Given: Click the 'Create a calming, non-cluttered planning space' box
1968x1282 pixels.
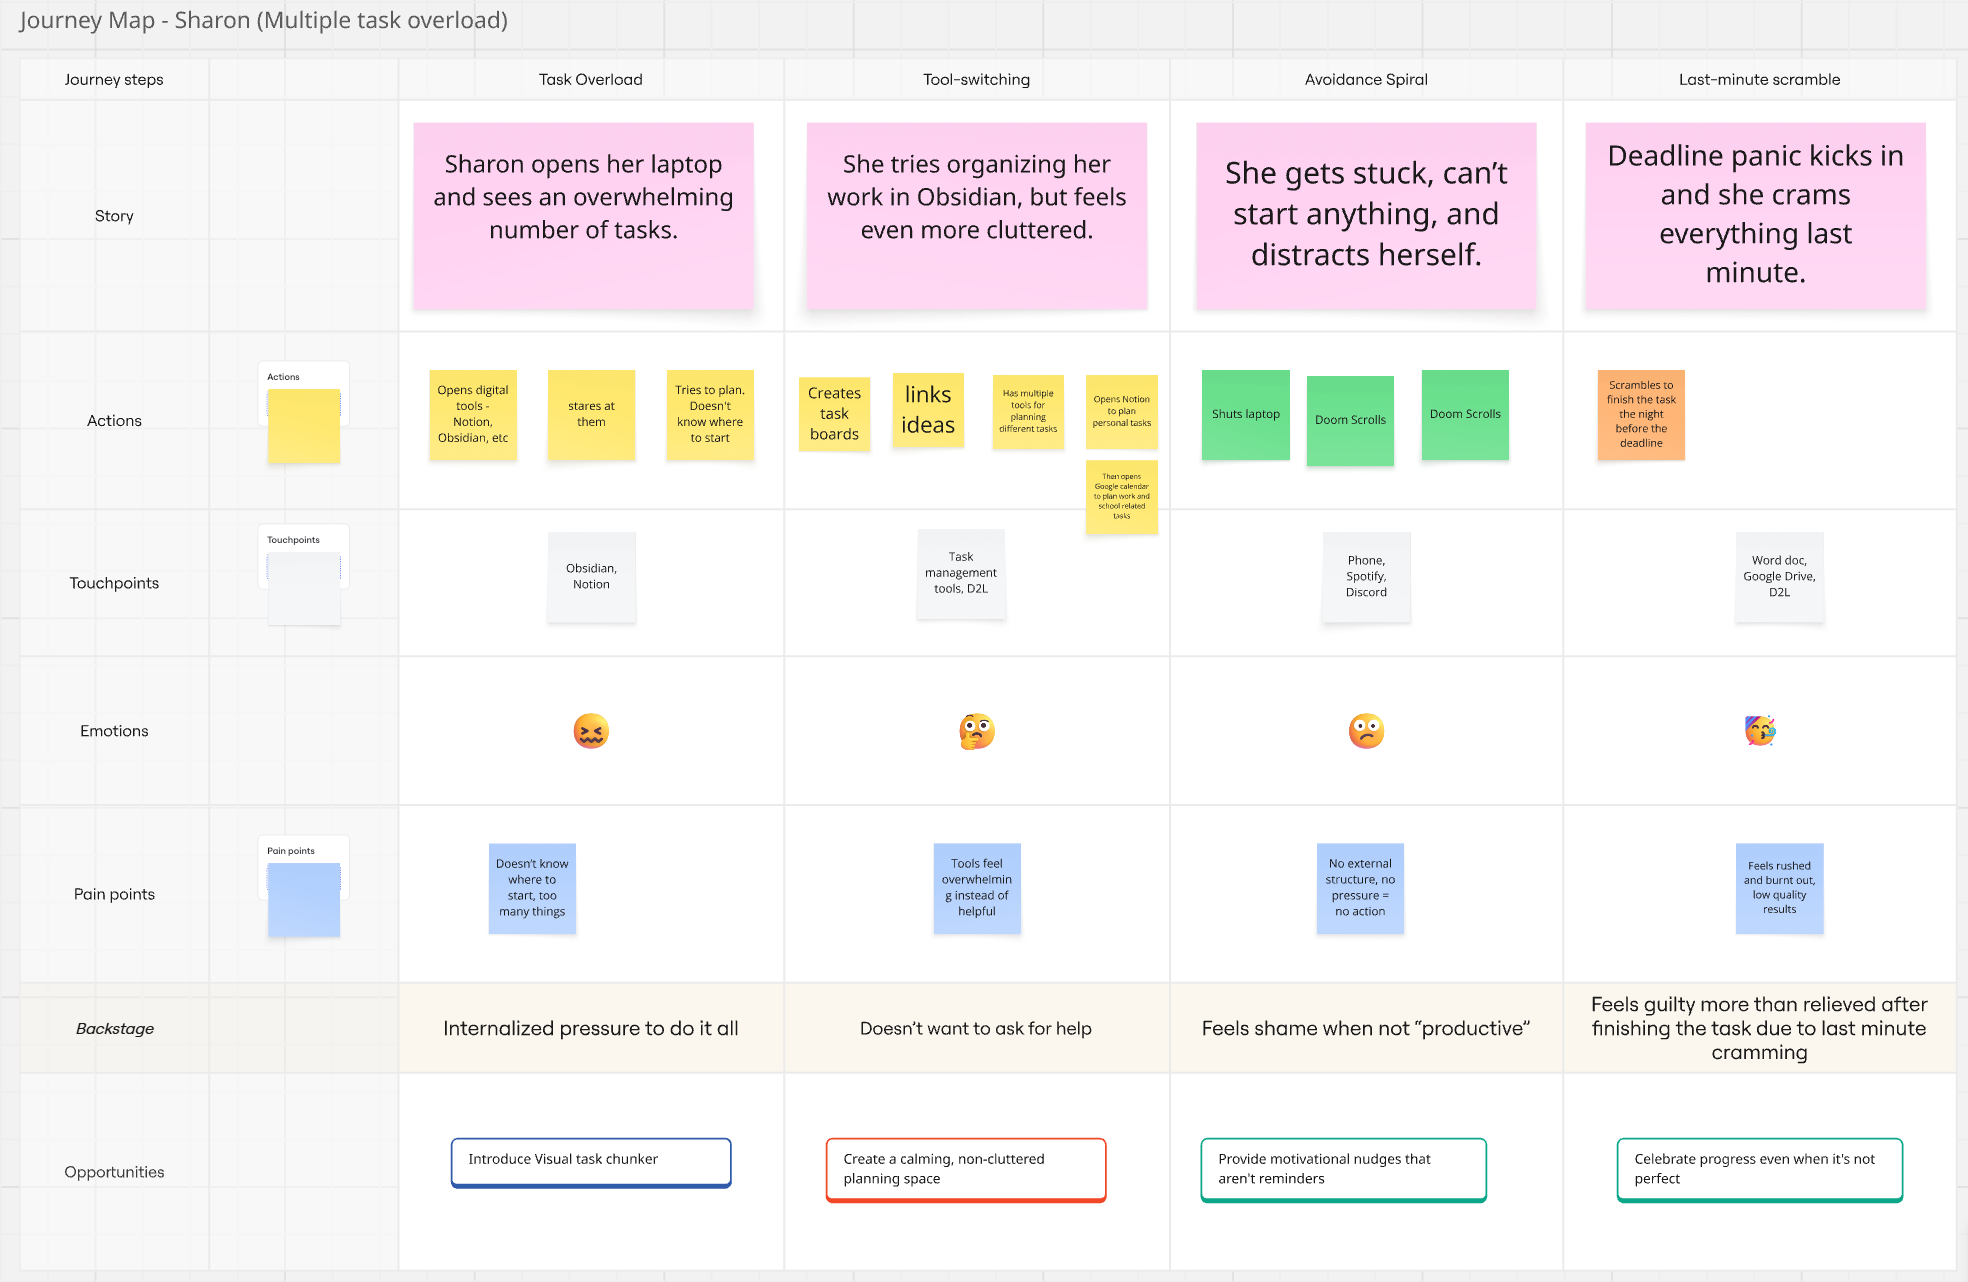Looking at the screenshot, I should (x=966, y=1169).
